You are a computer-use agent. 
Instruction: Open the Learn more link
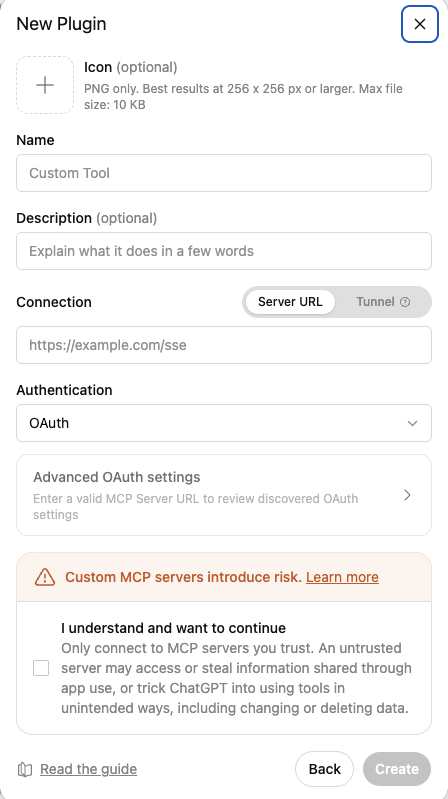tap(342, 577)
